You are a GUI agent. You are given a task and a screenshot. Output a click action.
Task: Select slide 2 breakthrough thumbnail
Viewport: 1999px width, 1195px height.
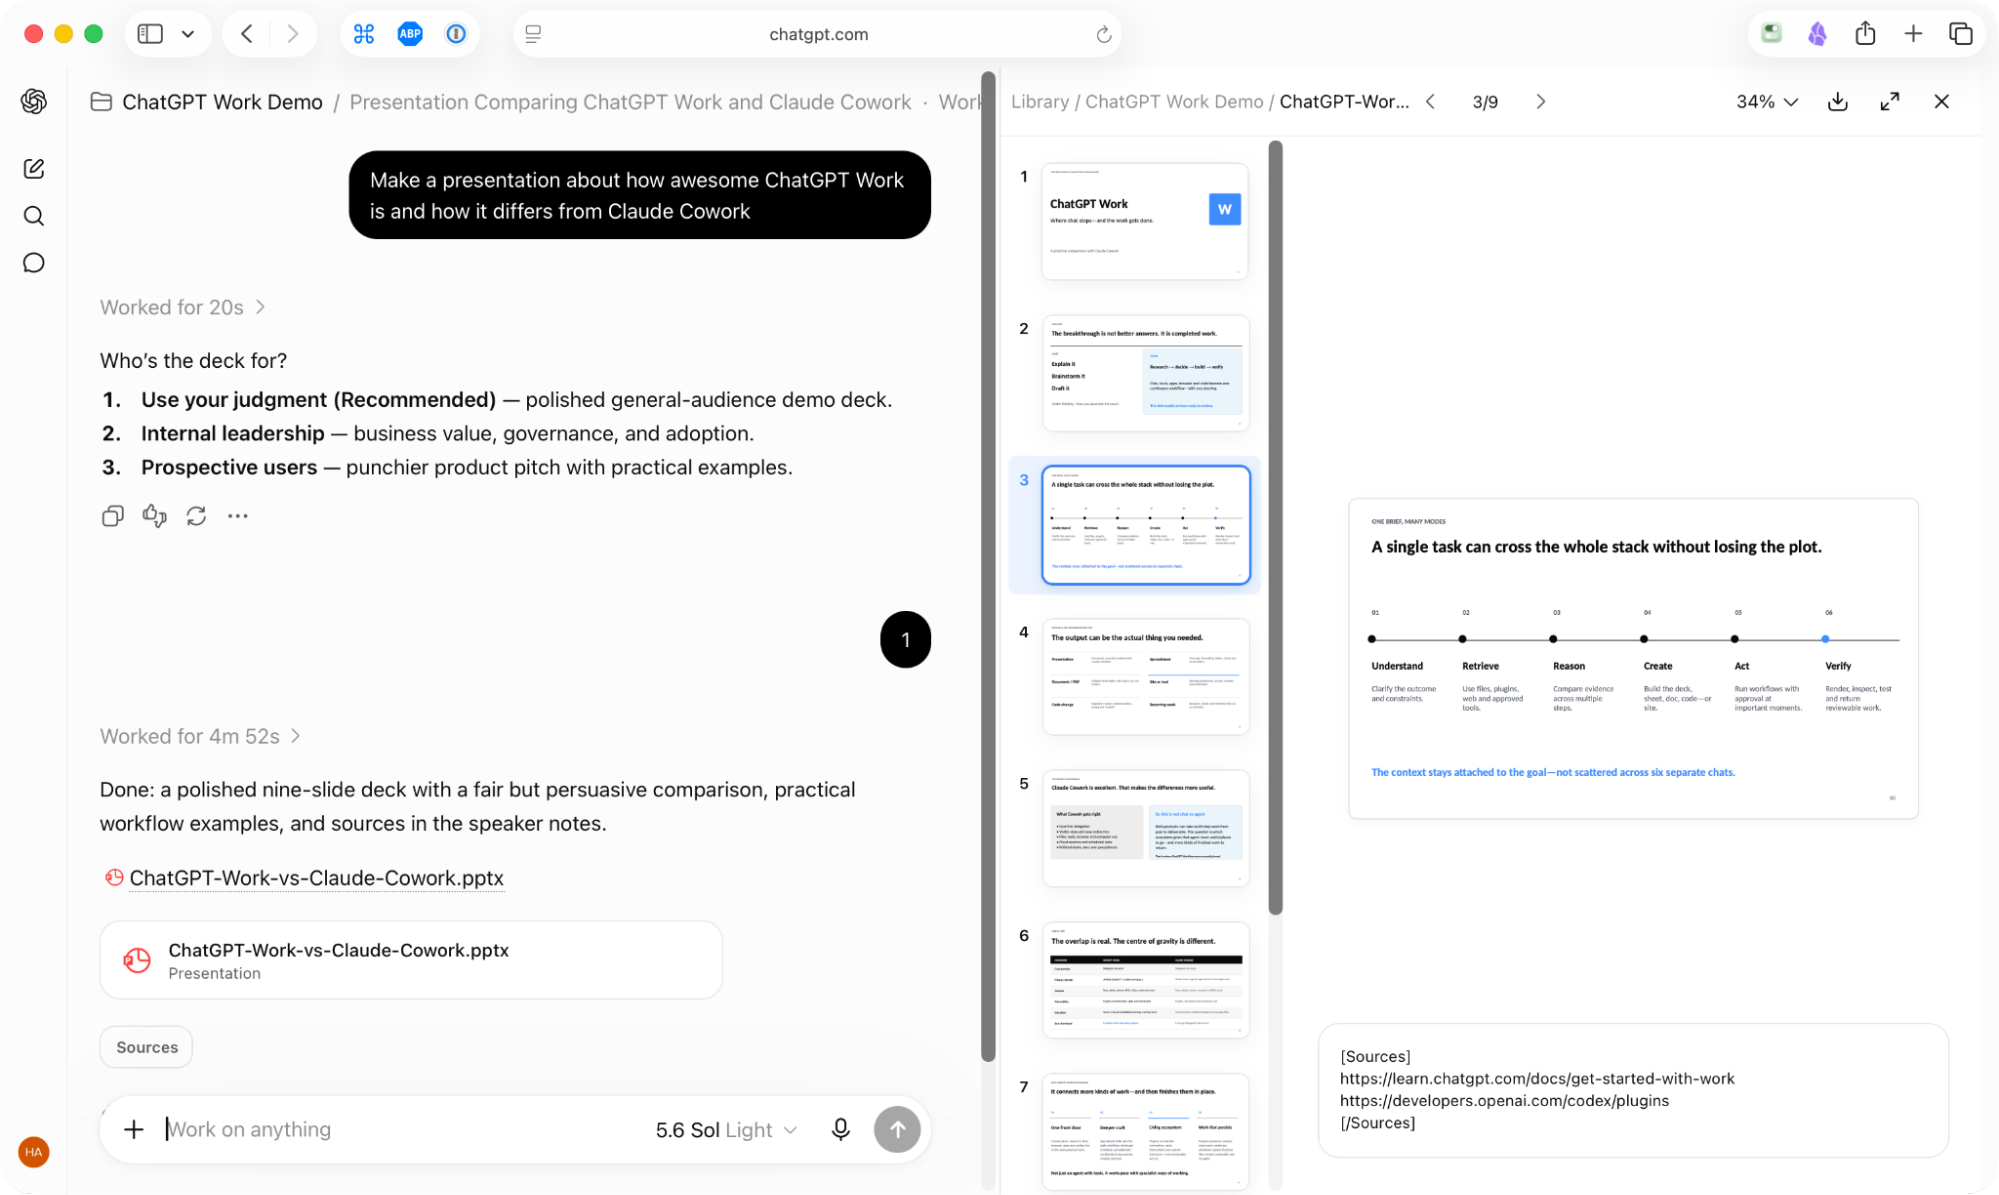click(x=1145, y=373)
